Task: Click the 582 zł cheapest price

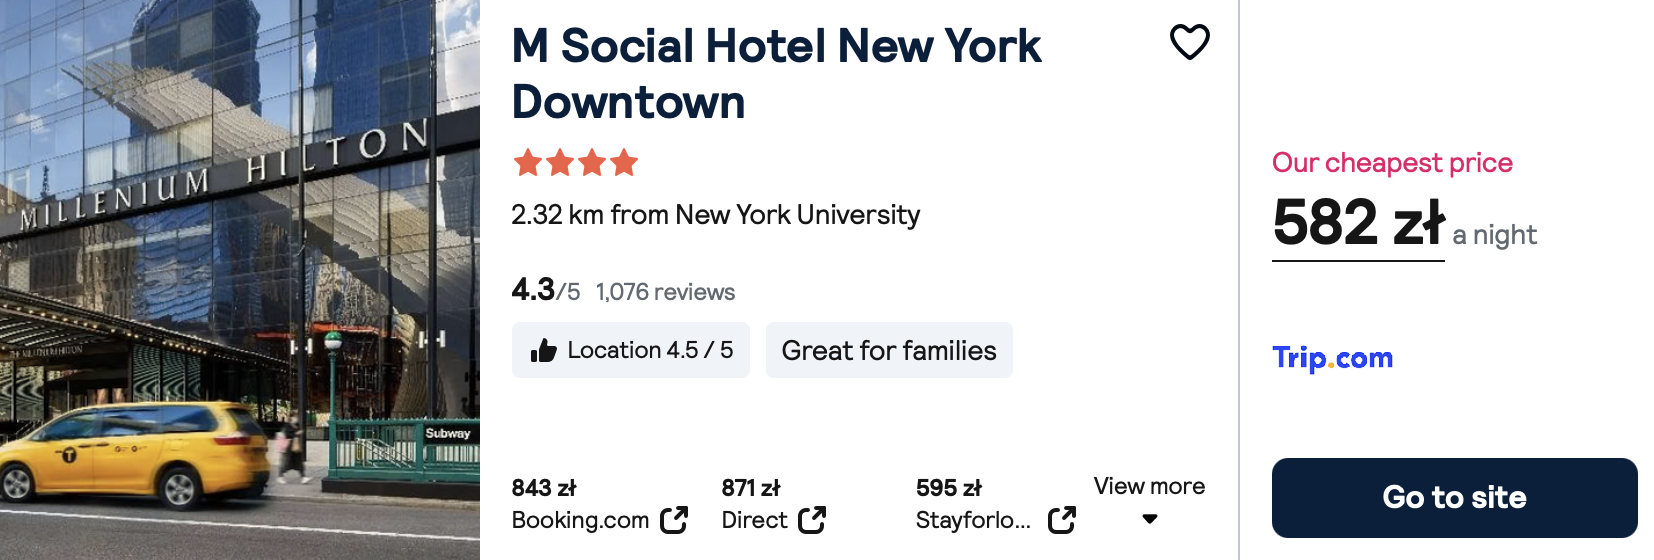Action: coord(1358,222)
